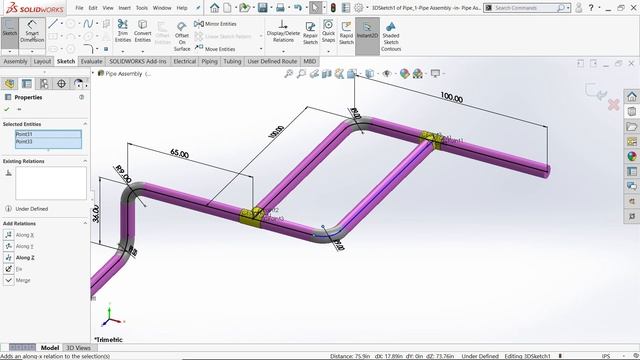640x360 pixels.
Task: Click the Undo icon
Action: (x=298, y=8)
